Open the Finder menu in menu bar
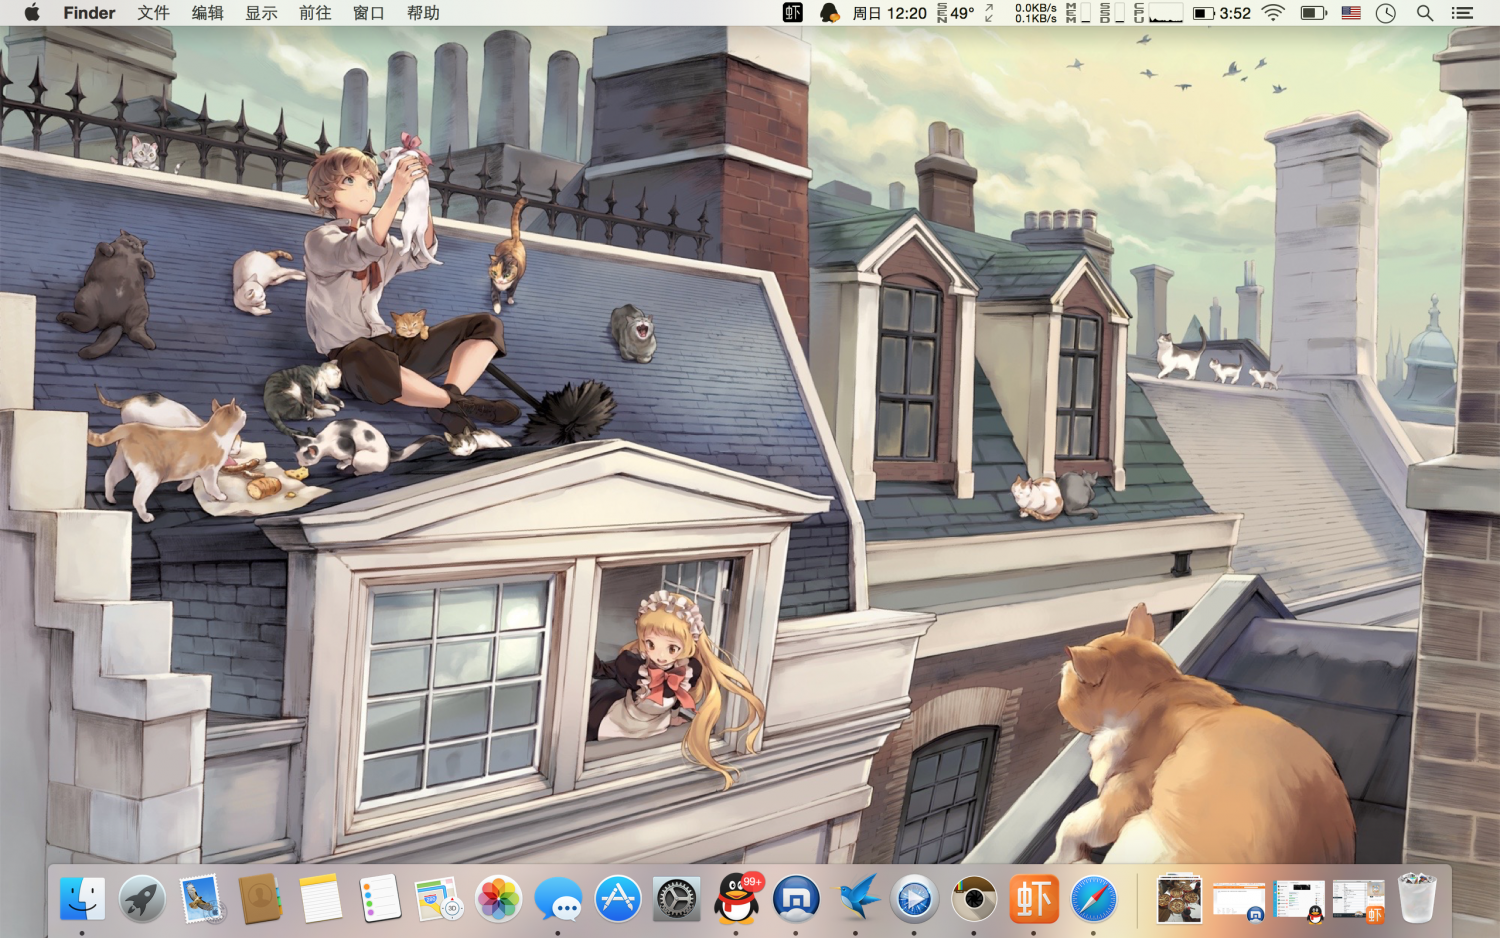Viewport: 1500px width, 938px height. click(89, 13)
